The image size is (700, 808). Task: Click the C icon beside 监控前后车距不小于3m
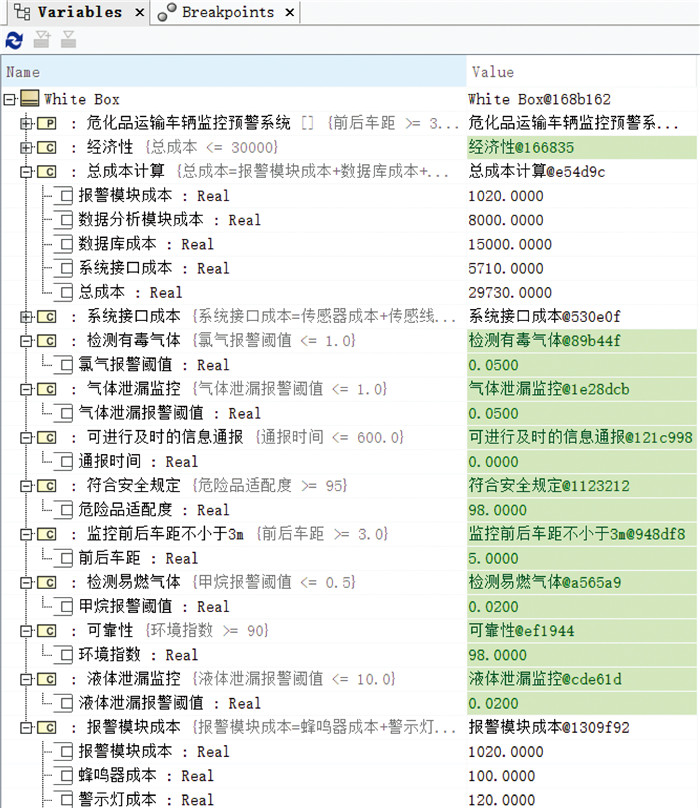[47, 534]
